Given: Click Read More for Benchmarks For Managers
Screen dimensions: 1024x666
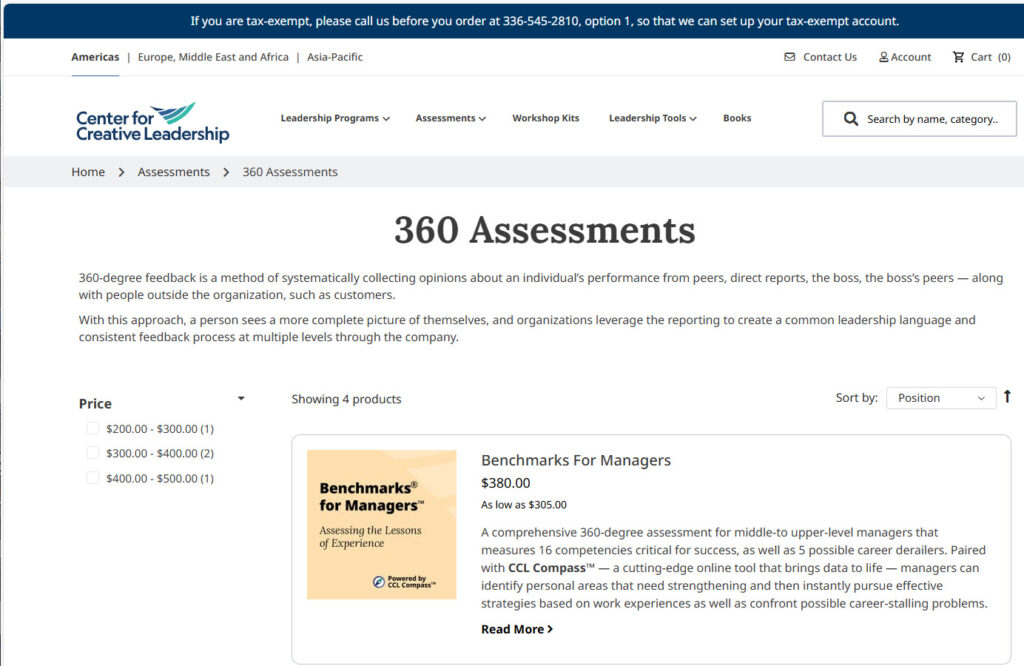Looking at the screenshot, I should point(516,629).
